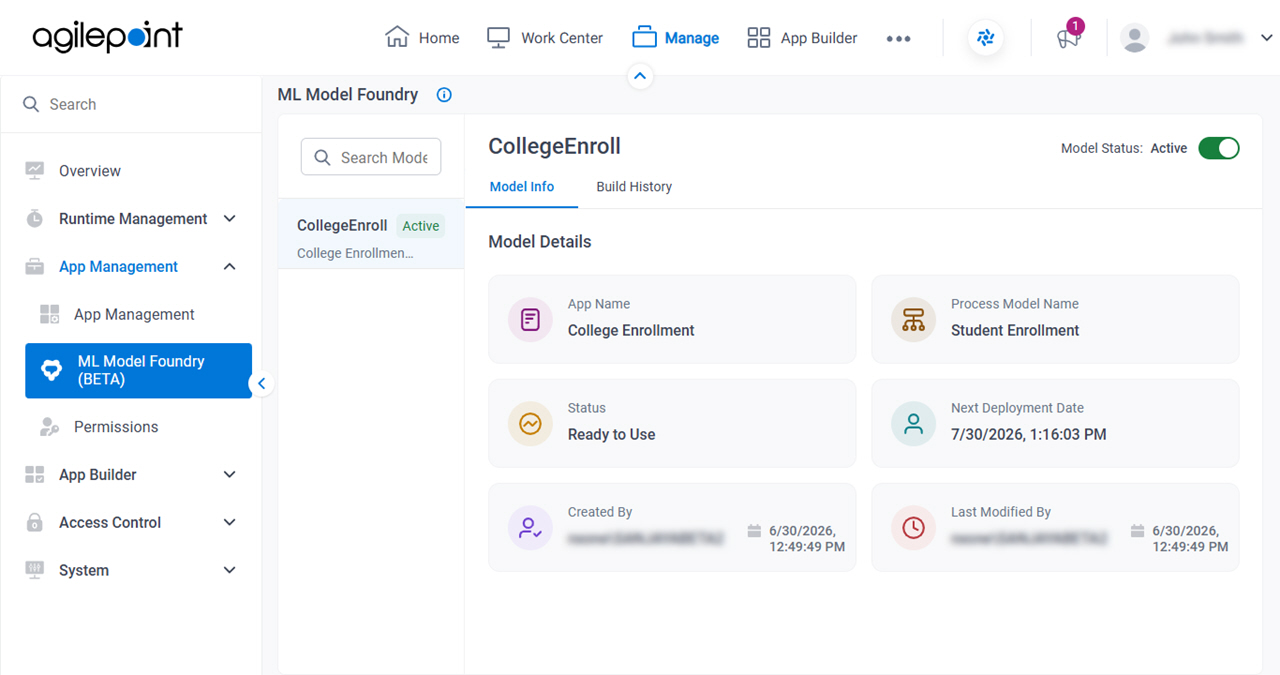This screenshot has width=1280, height=675.
Task: Toggle the Model Status Active switch
Action: click(x=1219, y=148)
